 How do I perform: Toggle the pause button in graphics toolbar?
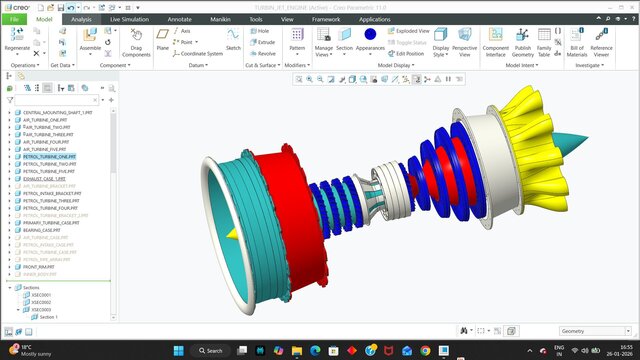pyautogui.click(x=448, y=79)
